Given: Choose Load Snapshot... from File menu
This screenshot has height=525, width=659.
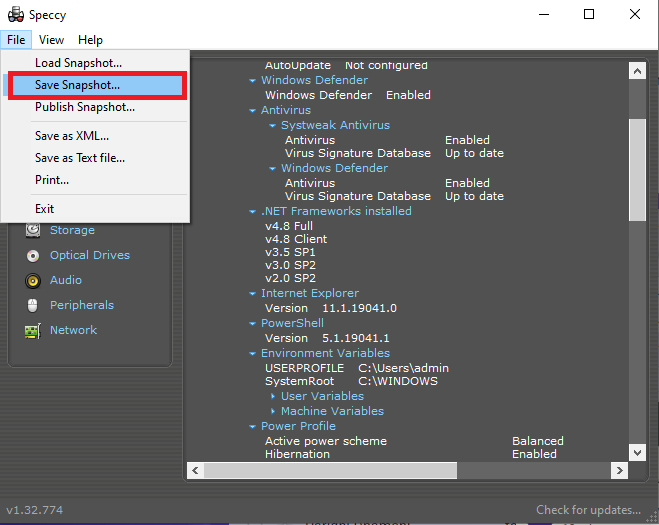Looking at the screenshot, I should click(x=95, y=63).
